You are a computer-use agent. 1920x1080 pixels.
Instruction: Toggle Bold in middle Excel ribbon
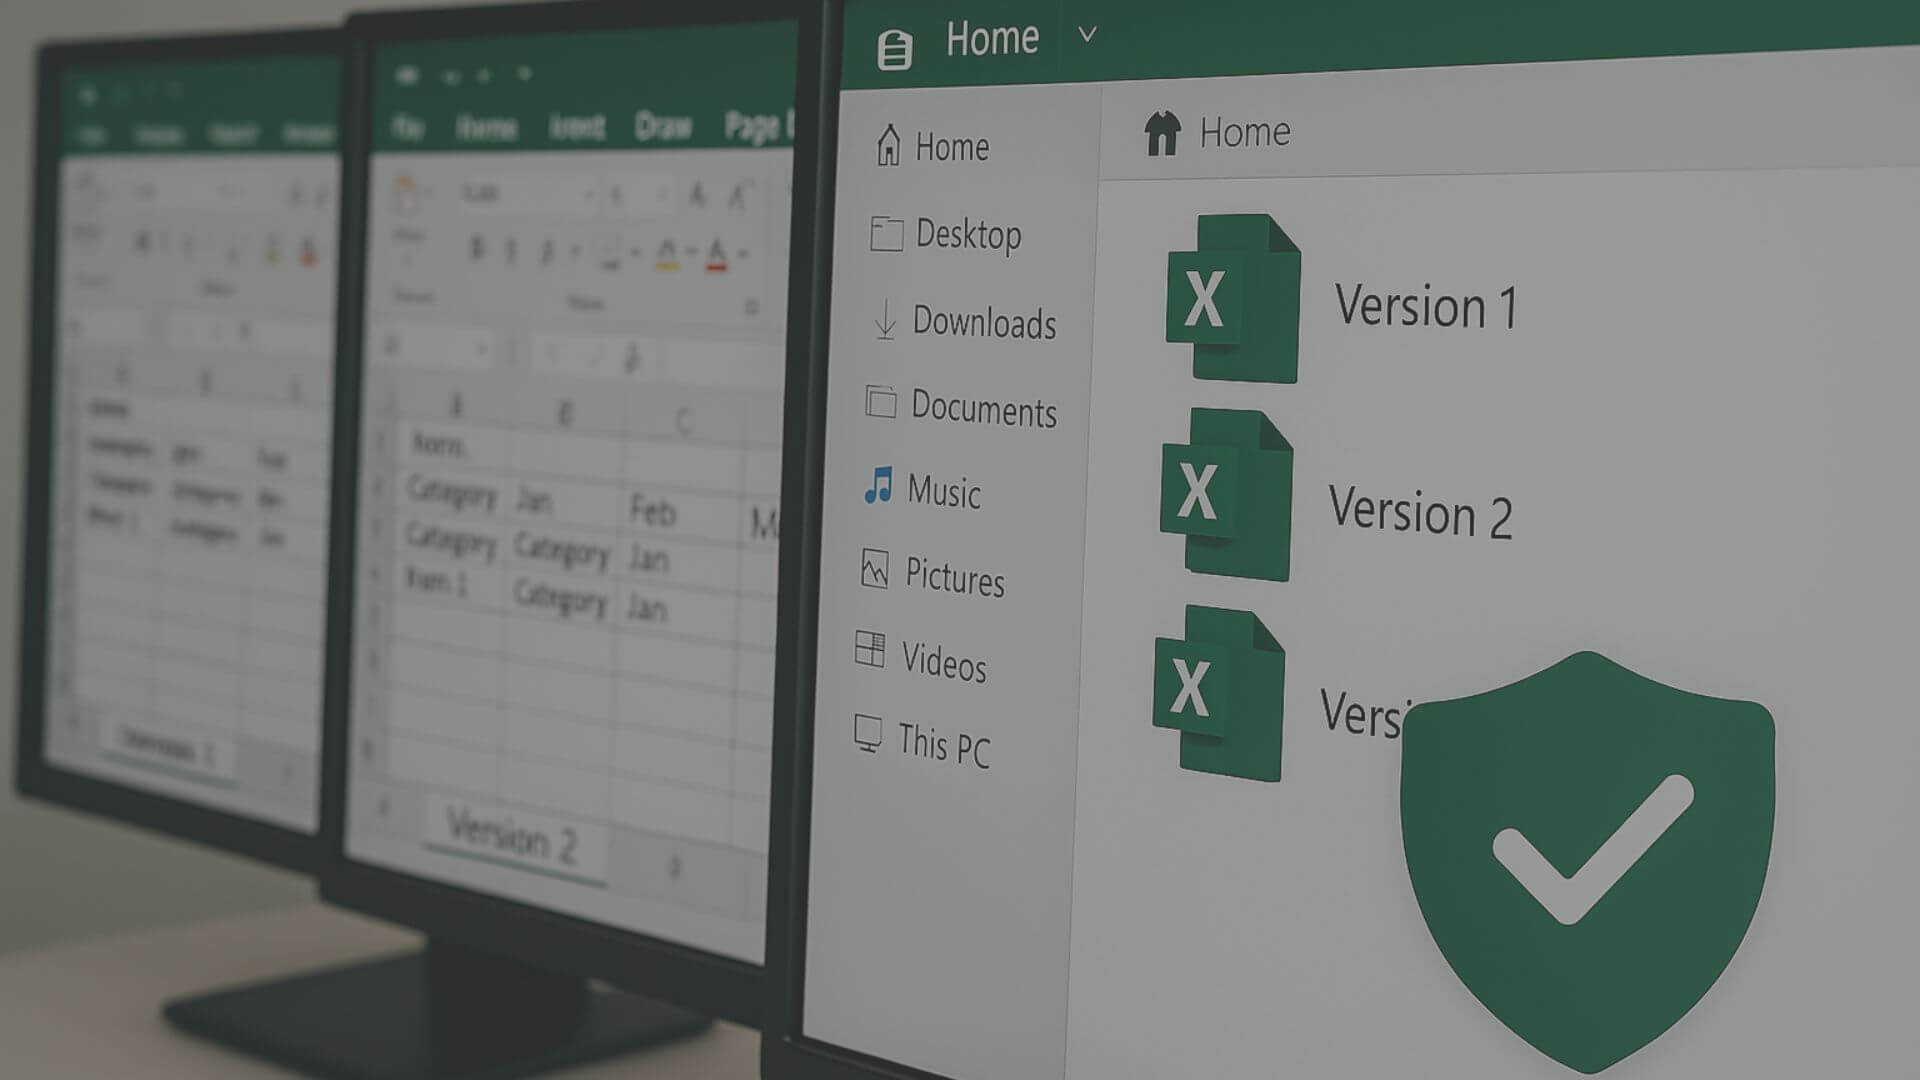(x=477, y=248)
